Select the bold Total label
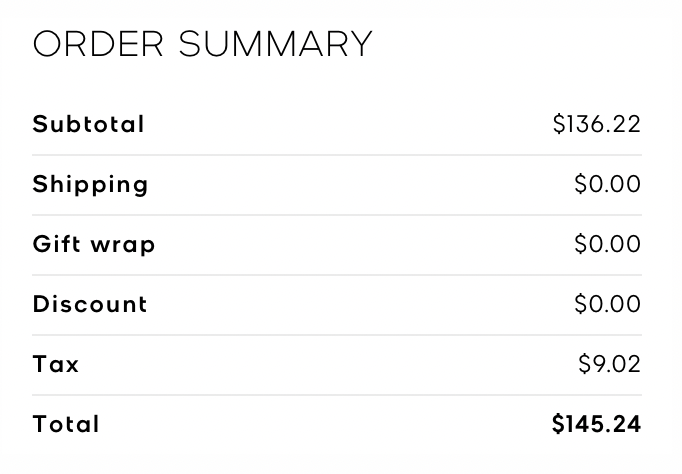 pos(66,424)
